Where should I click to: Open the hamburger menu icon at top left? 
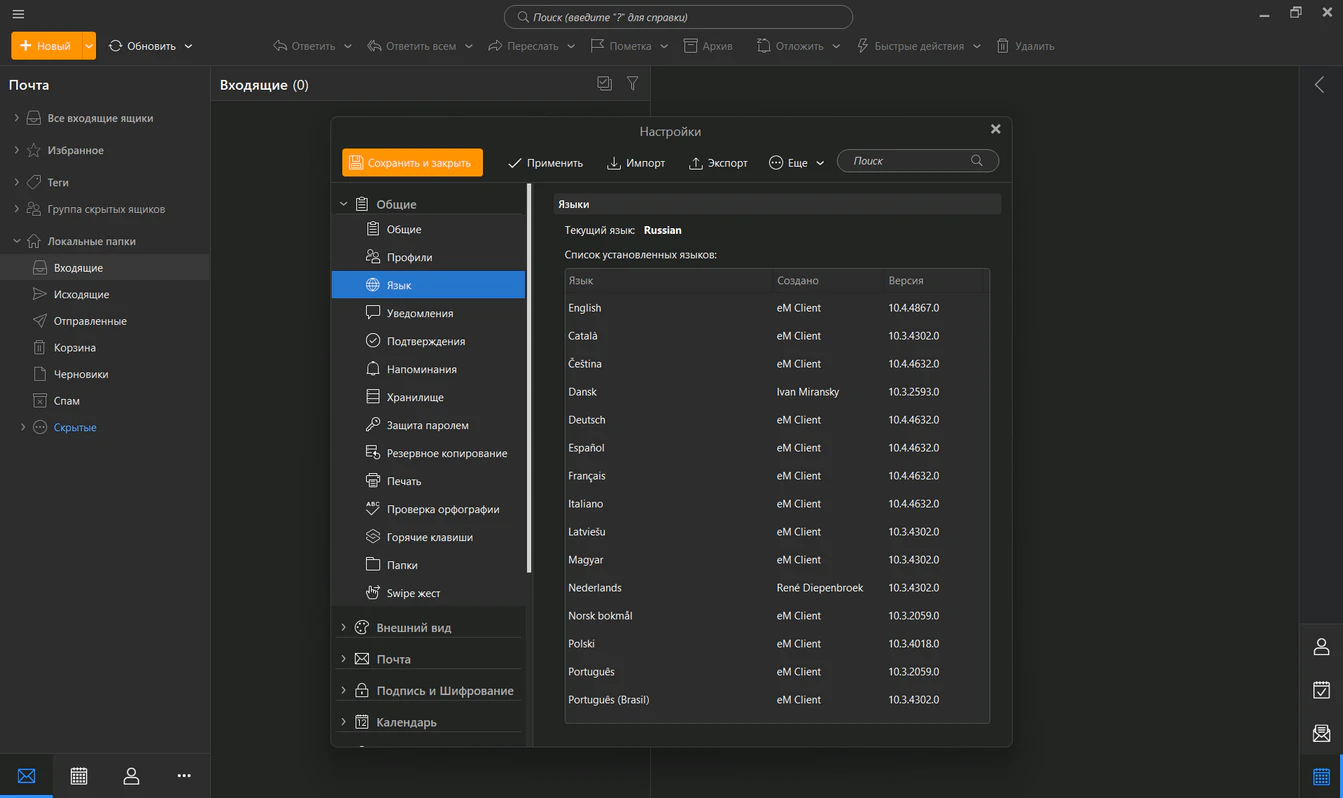pyautogui.click(x=18, y=14)
